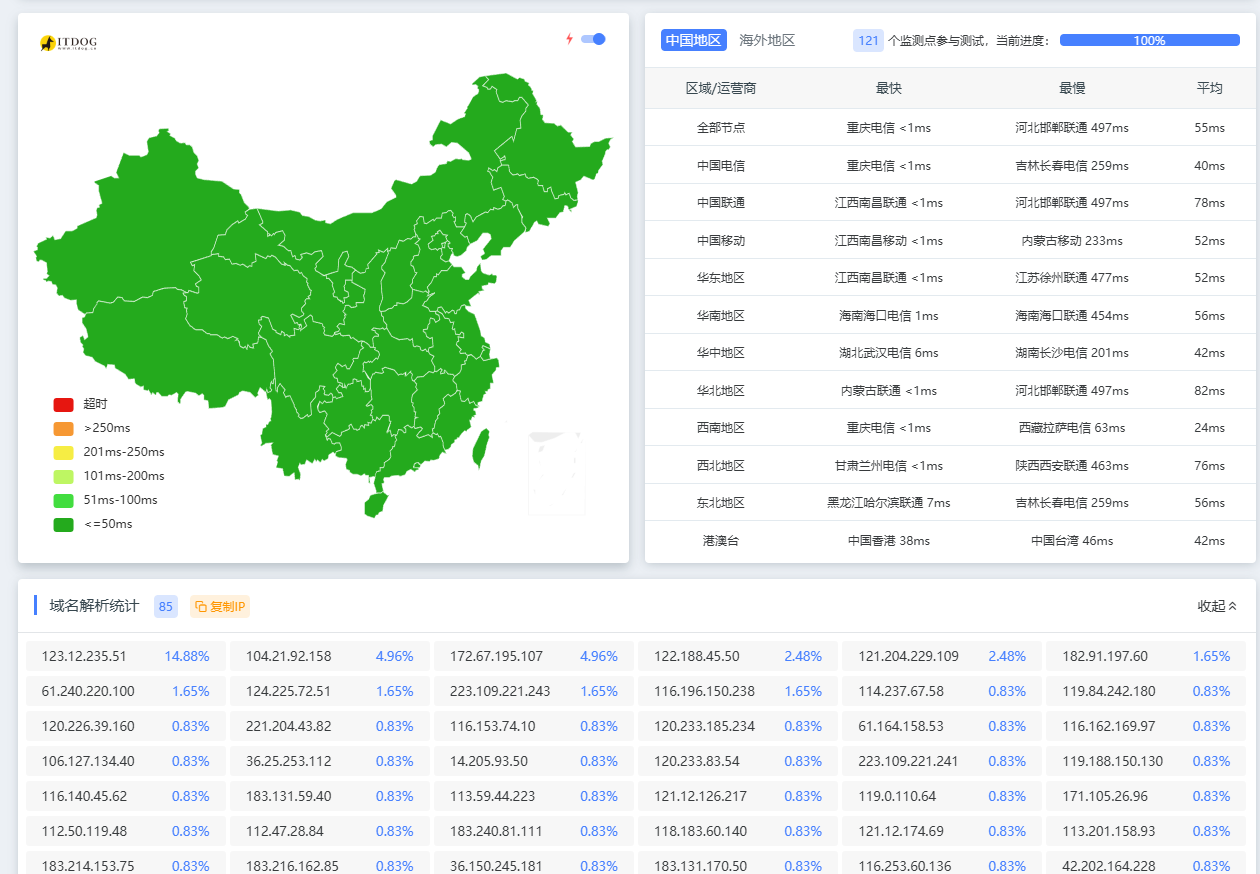Select the 中国联通 row label
Viewport: 1260px width, 874px height.
tap(721, 203)
